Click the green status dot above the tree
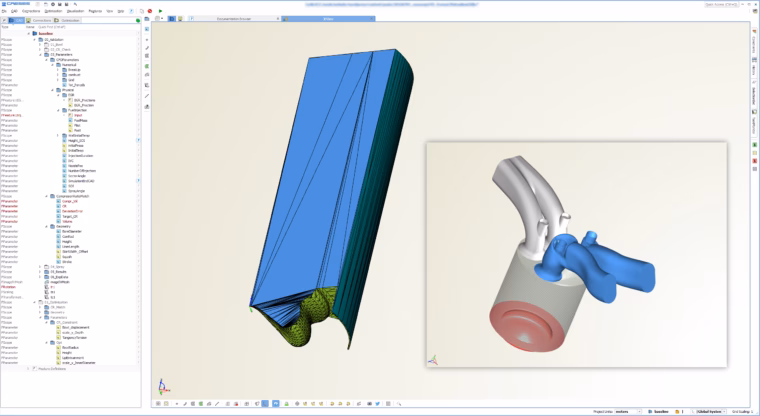The height and width of the screenshot is (416, 760). pyautogui.click(x=138, y=20)
